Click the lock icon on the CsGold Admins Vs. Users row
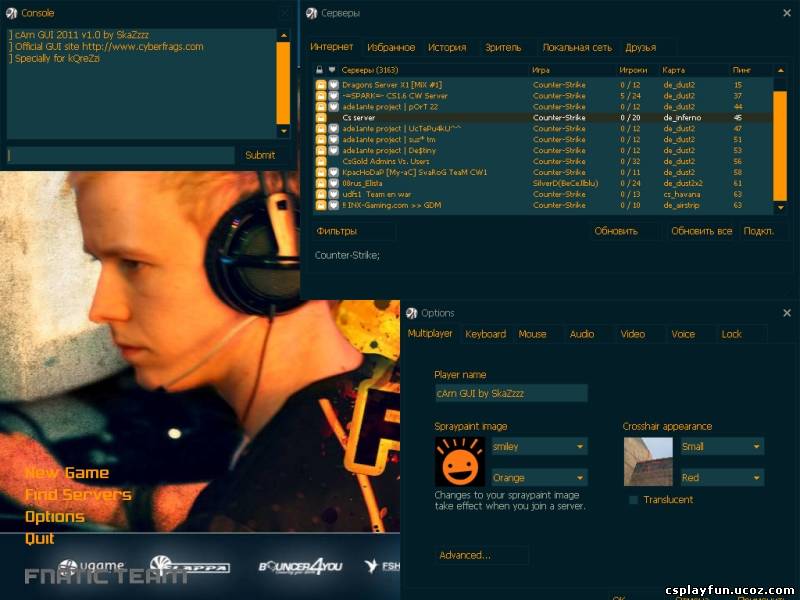Image resolution: width=800 pixels, height=600 pixels. point(320,161)
